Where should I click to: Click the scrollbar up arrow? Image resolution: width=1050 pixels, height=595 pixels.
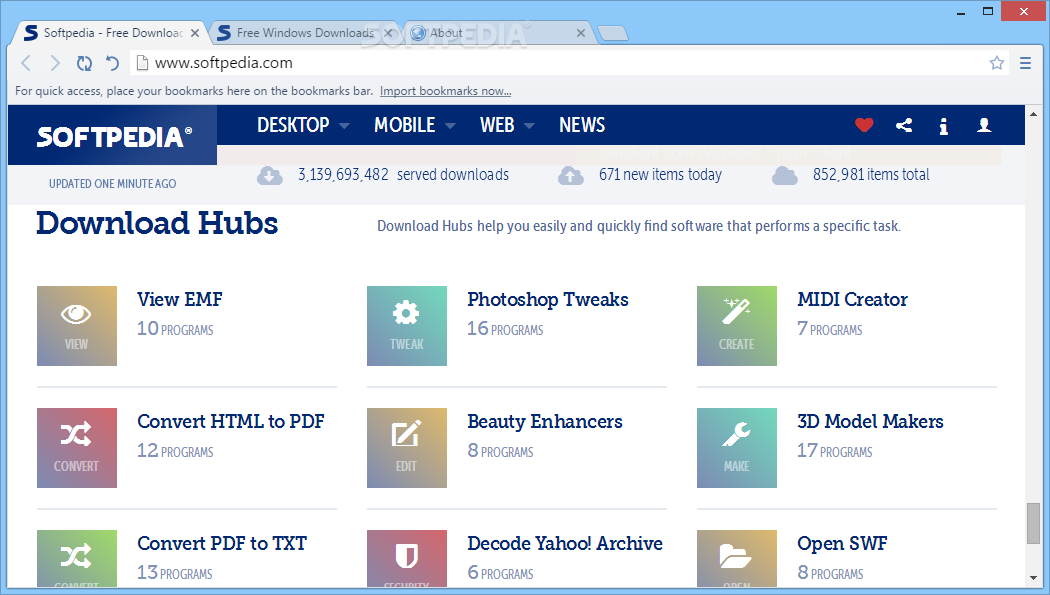coord(1033,114)
